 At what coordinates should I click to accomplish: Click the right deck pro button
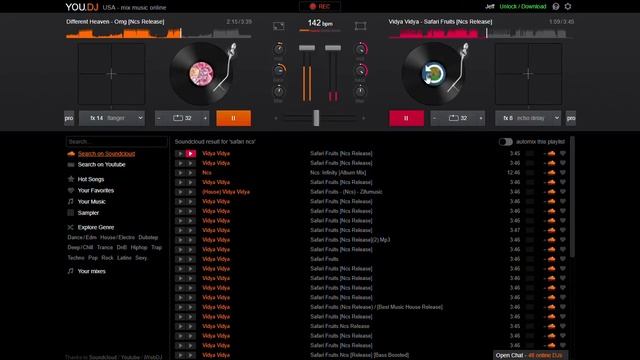[x=571, y=118]
